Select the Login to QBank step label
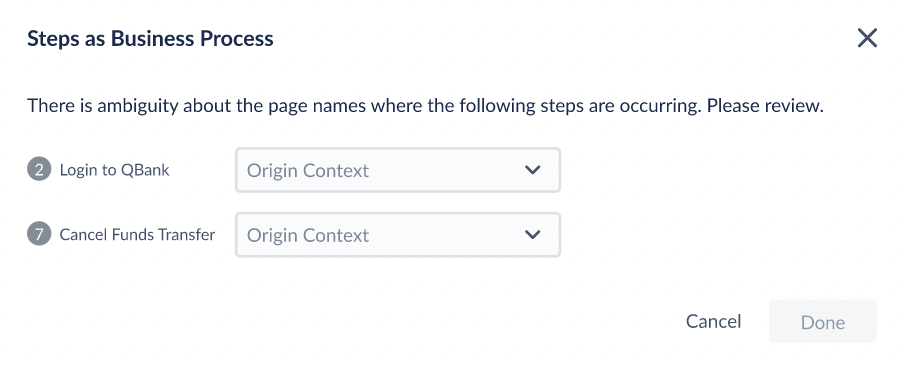This screenshot has width=906, height=372. click(x=114, y=170)
